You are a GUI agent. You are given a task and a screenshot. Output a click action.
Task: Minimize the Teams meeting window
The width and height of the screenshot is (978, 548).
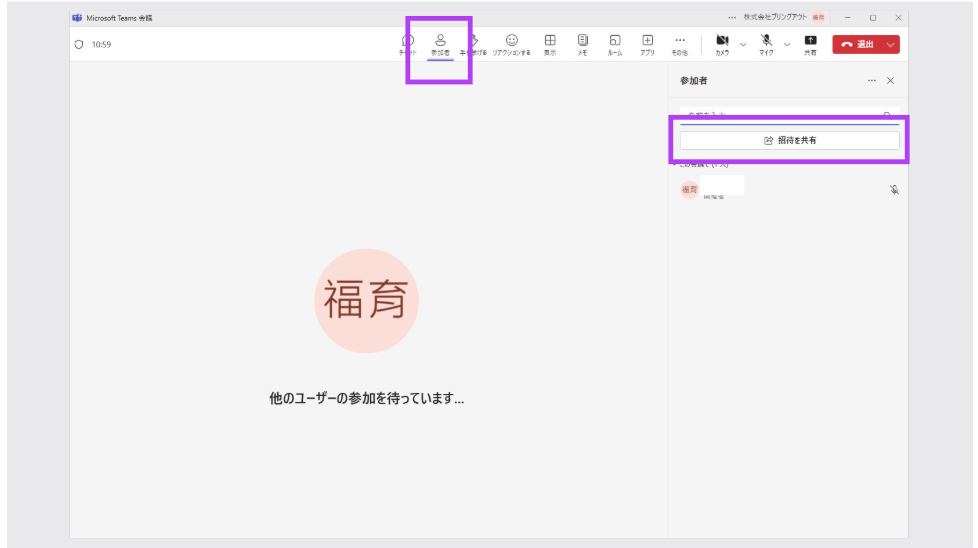coord(848,17)
